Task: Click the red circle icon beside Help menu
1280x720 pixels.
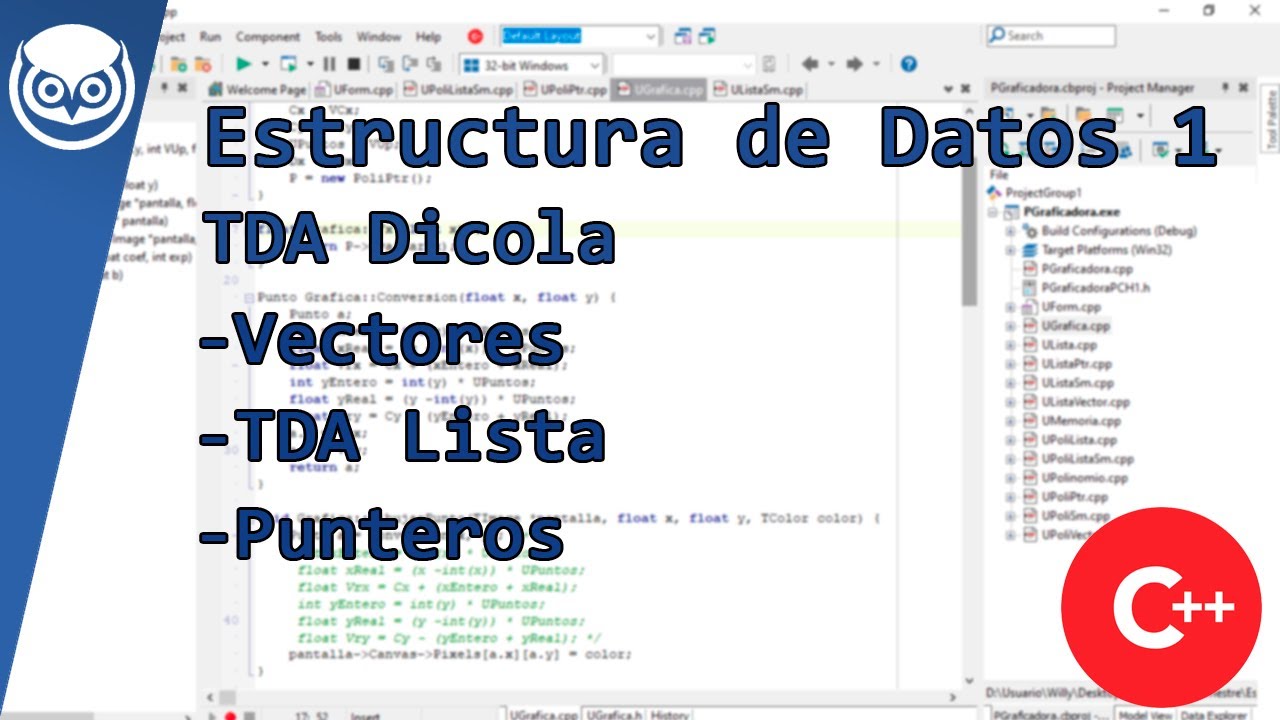Action: [476, 36]
